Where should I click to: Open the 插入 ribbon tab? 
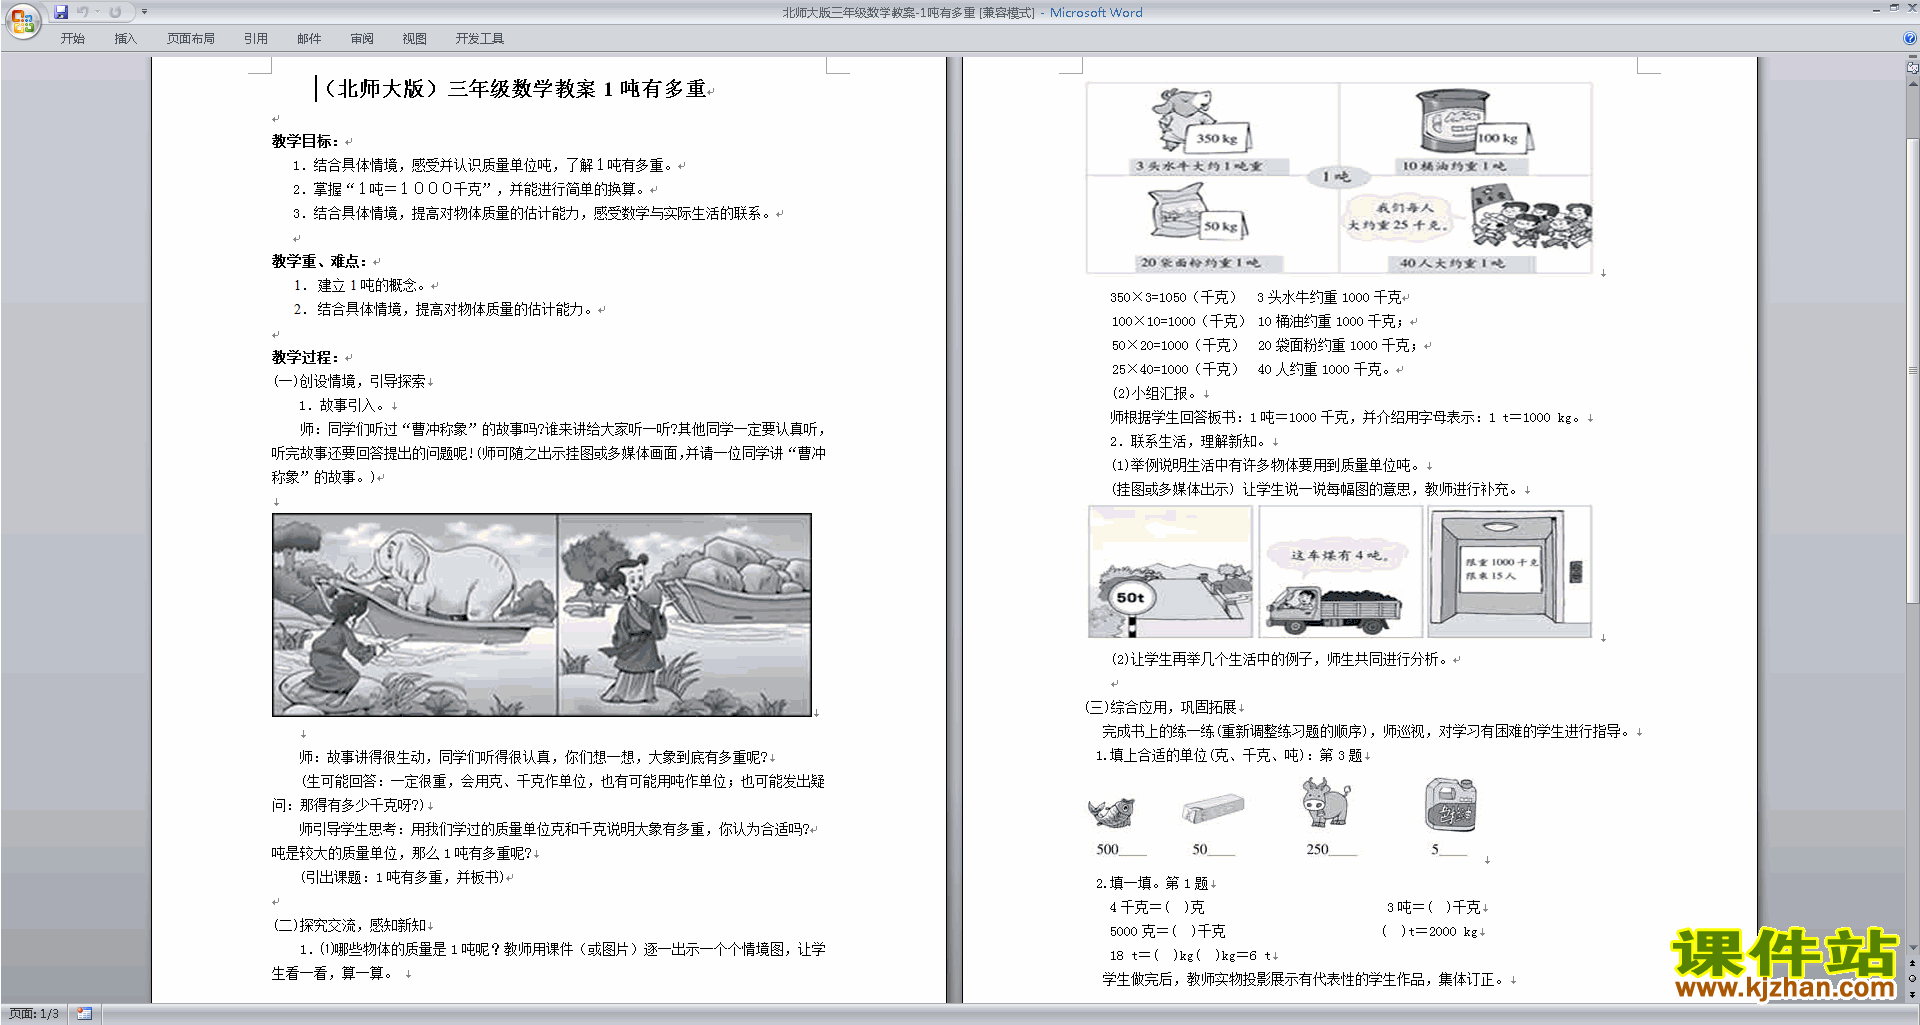pyautogui.click(x=125, y=38)
